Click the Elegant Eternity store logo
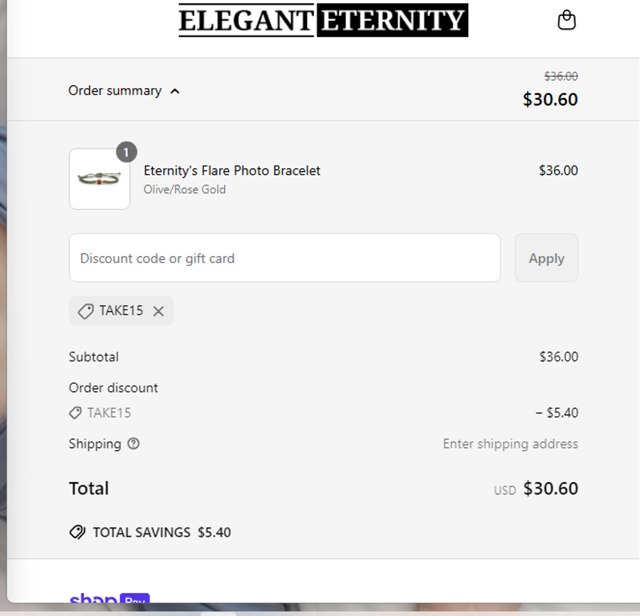Image resolution: width=640 pixels, height=616 pixels. [x=323, y=20]
